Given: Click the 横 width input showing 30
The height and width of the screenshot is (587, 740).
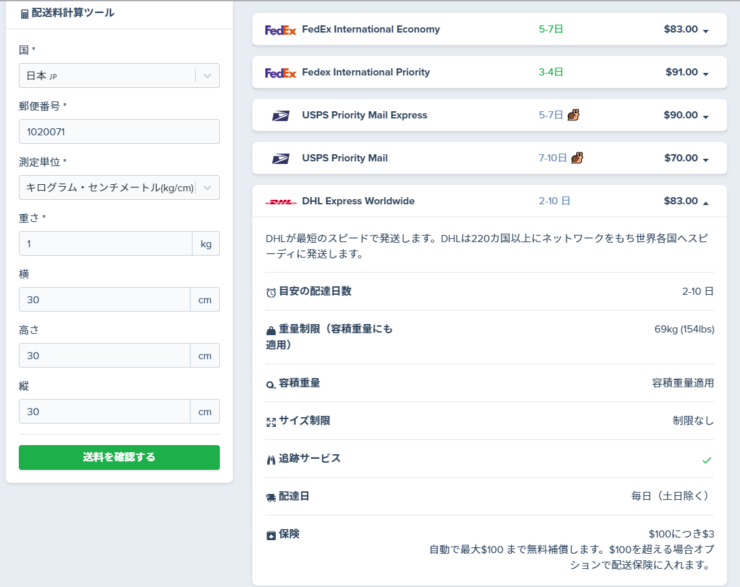Looking at the screenshot, I should coord(105,300).
